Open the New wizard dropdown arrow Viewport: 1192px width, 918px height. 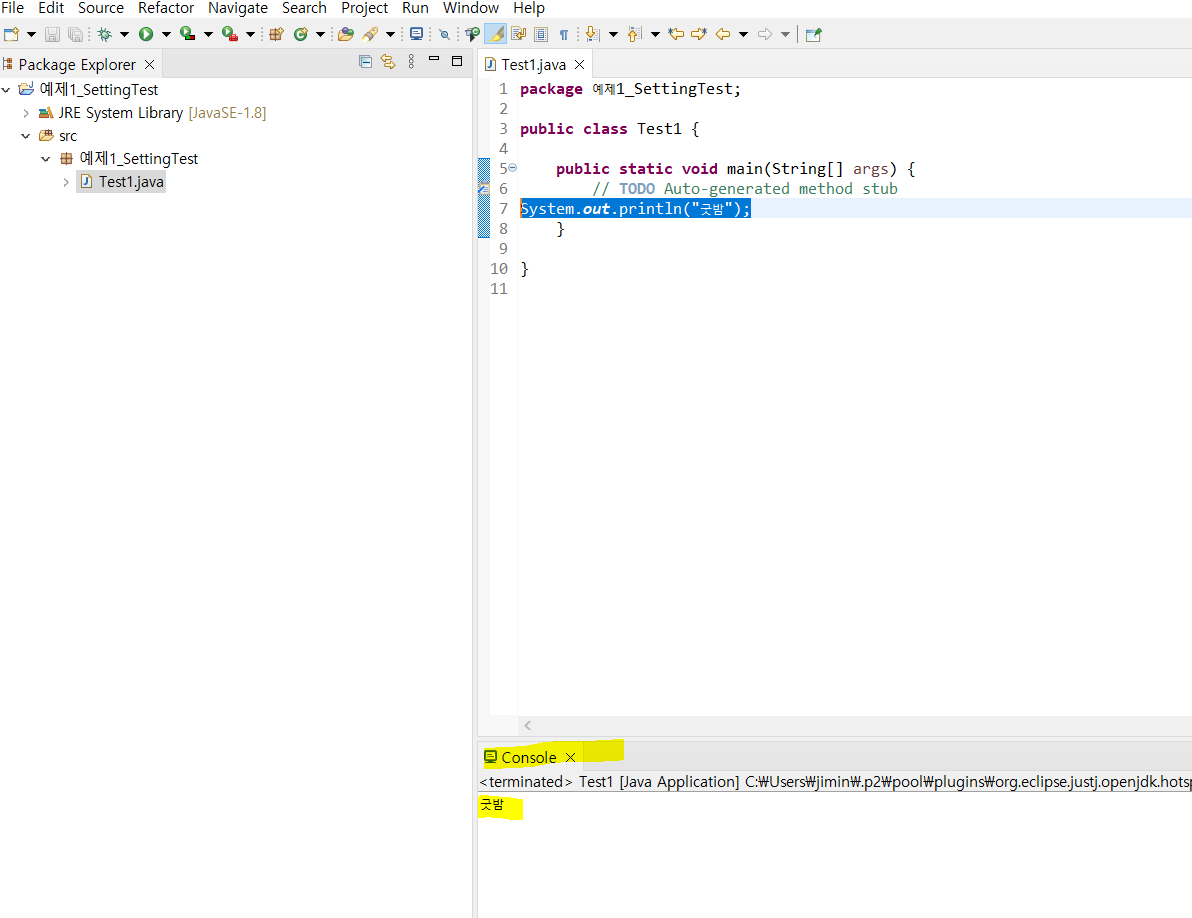(x=31, y=34)
